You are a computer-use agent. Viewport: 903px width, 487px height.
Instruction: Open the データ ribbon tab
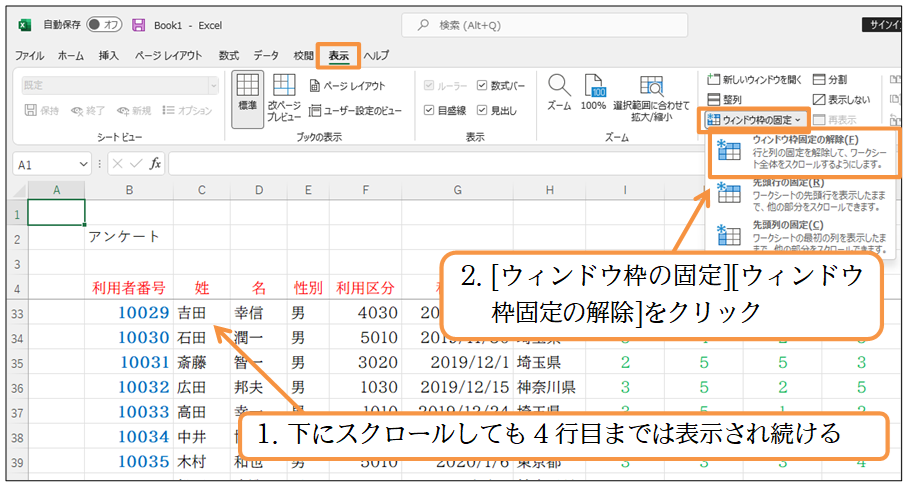265,56
